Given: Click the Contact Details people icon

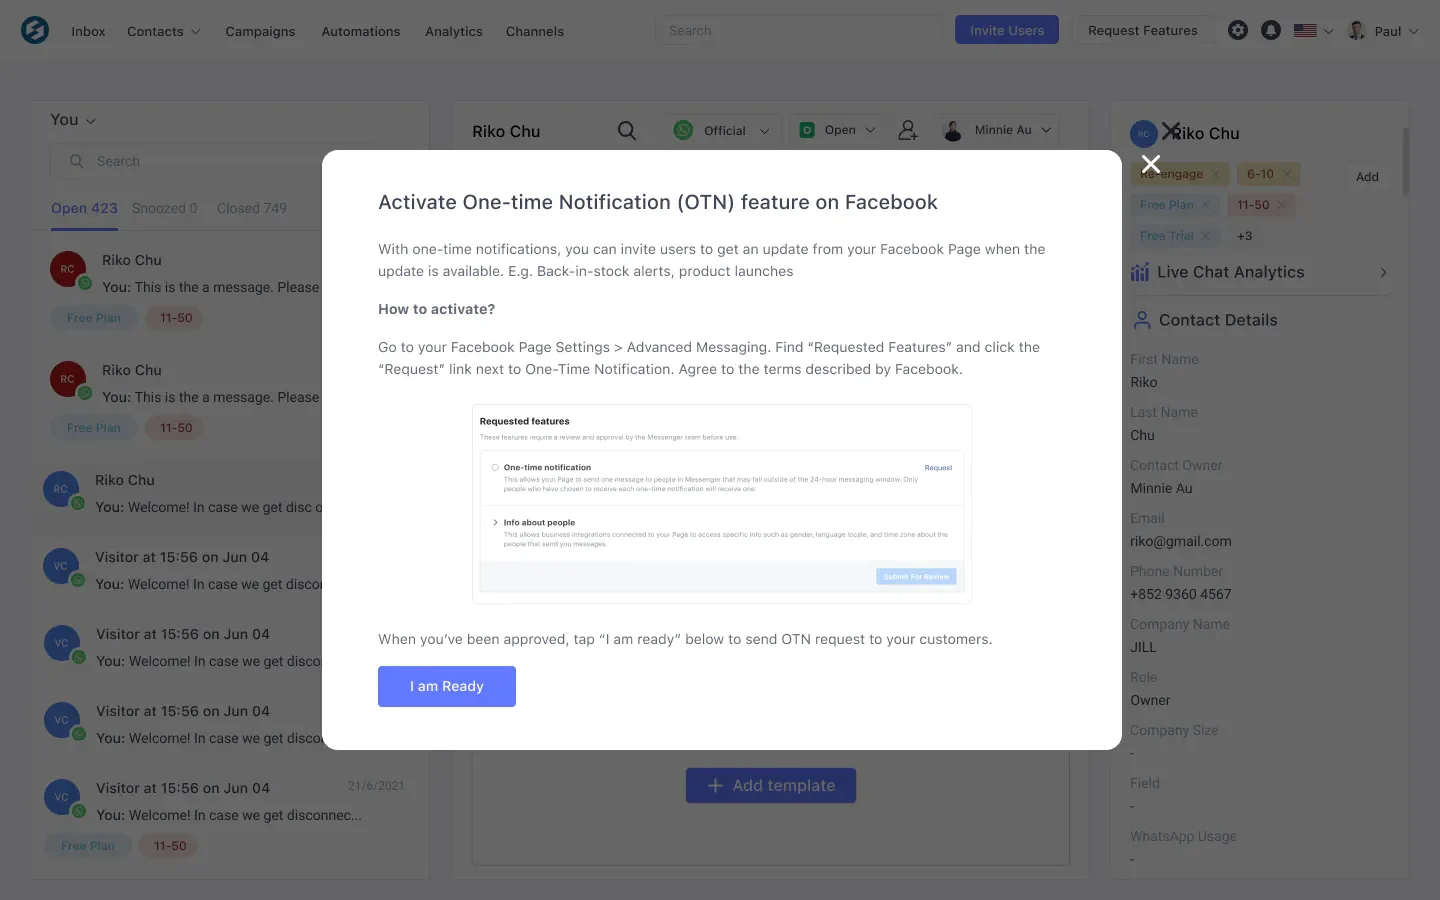Looking at the screenshot, I should [1143, 320].
